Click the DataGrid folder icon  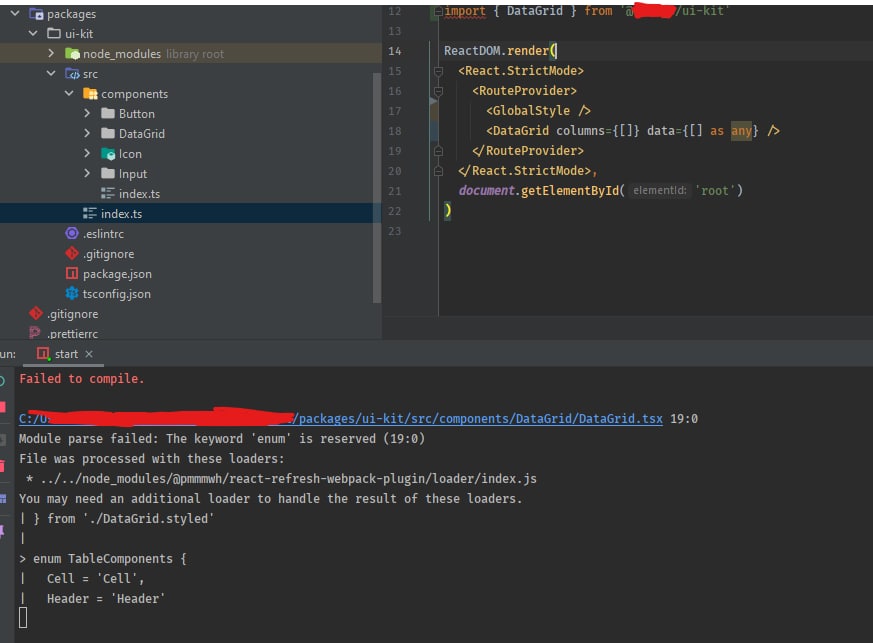click(108, 134)
